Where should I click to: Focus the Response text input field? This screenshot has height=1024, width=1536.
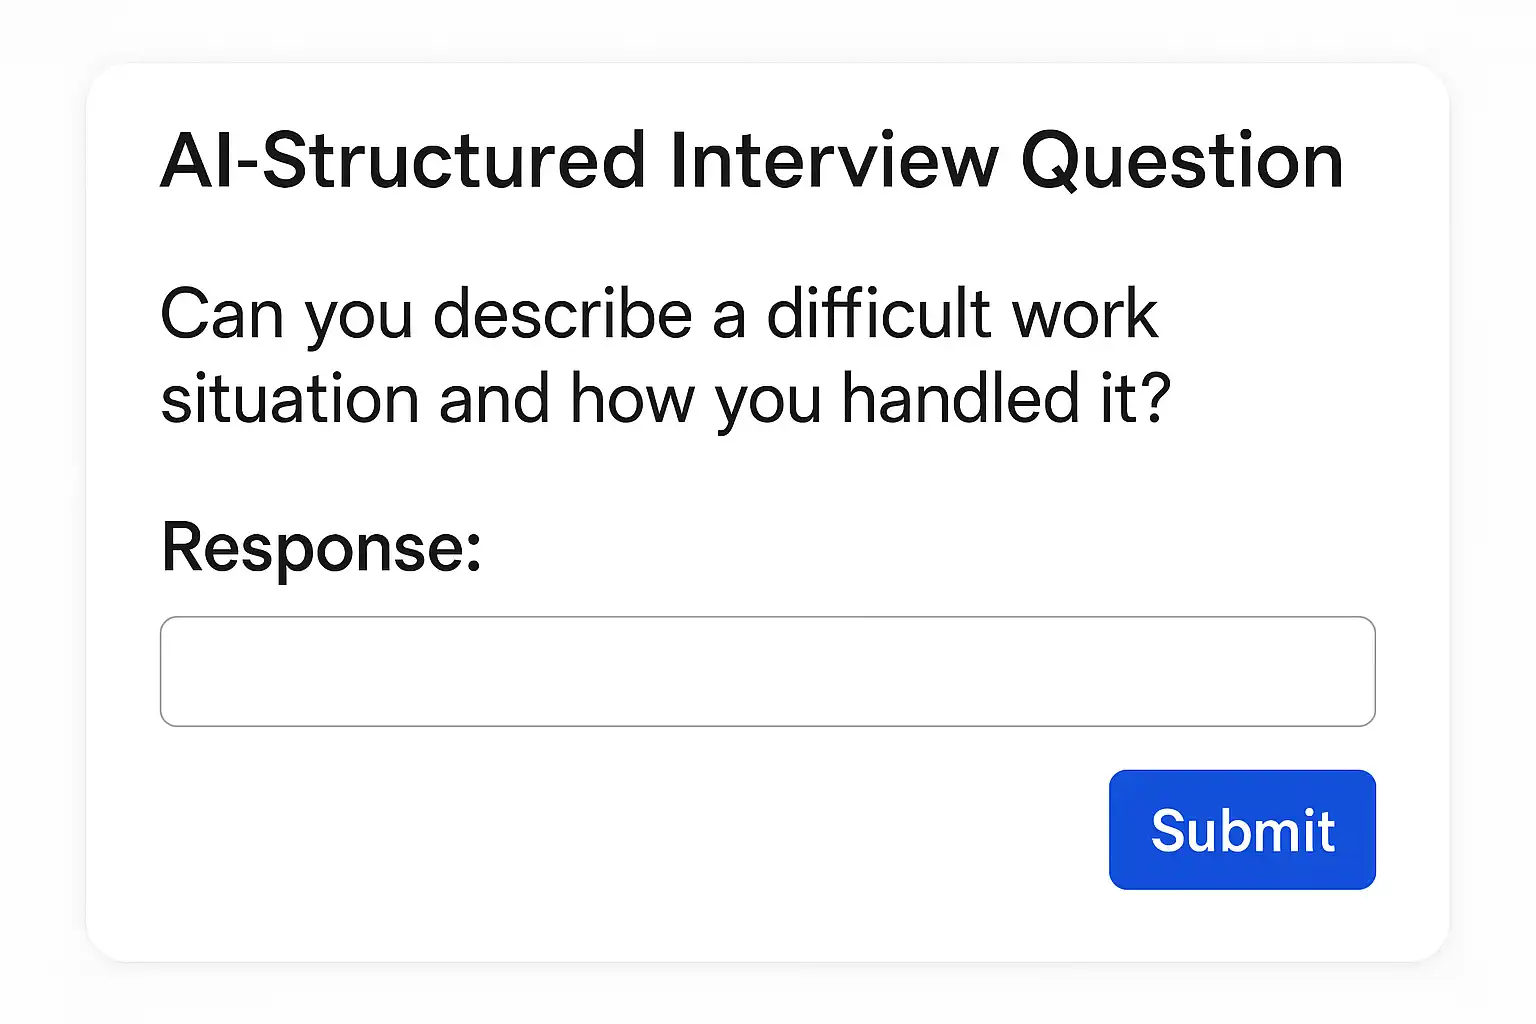[x=767, y=671]
